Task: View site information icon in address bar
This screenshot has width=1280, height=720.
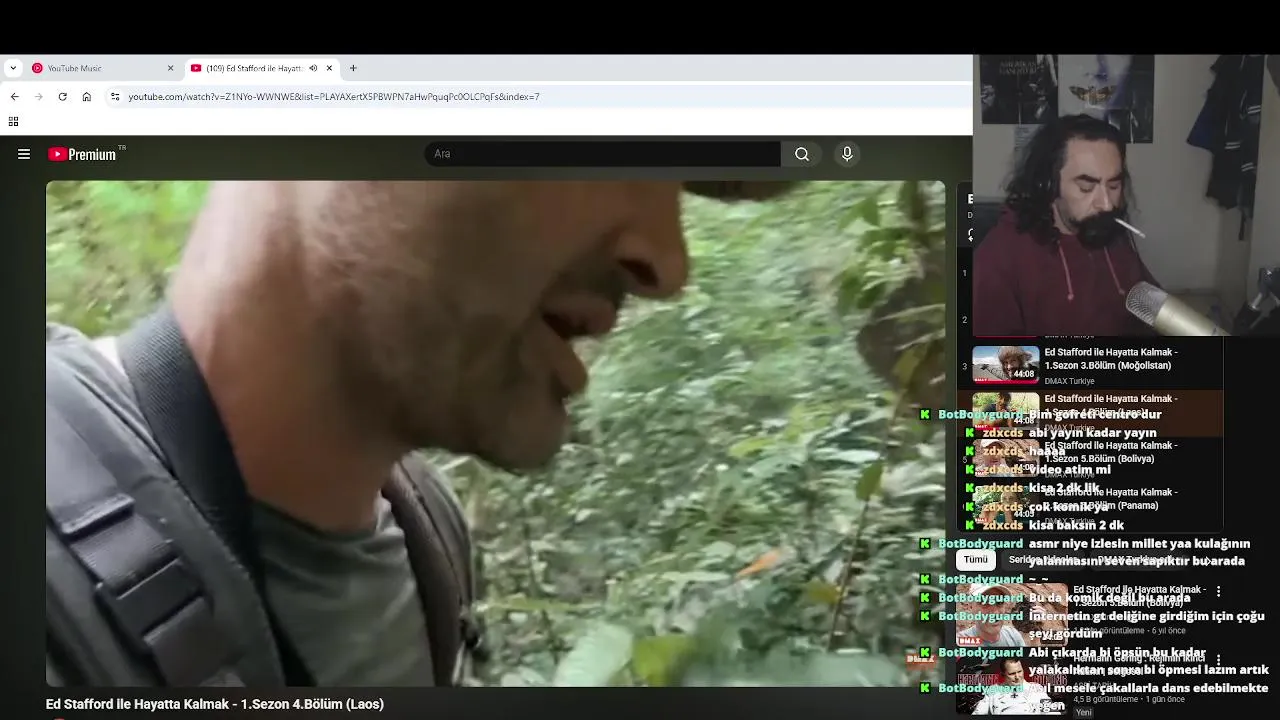Action: tap(115, 96)
